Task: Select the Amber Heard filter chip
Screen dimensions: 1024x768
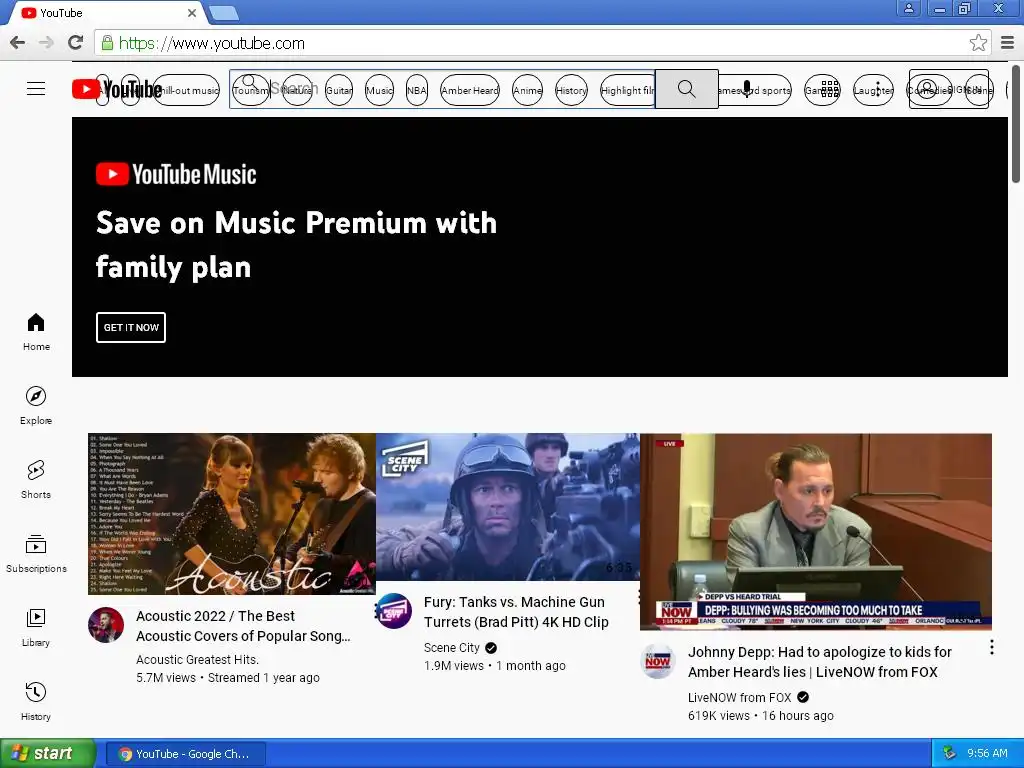Action: click(x=470, y=90)
